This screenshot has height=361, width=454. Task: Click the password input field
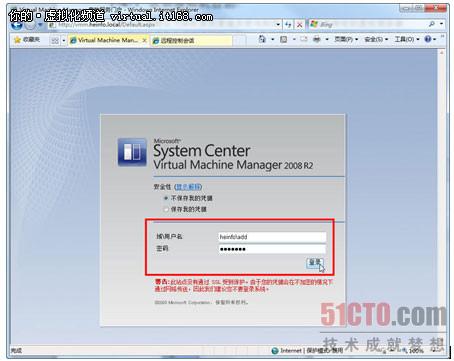pyautogui.click(x=272, y=249)
